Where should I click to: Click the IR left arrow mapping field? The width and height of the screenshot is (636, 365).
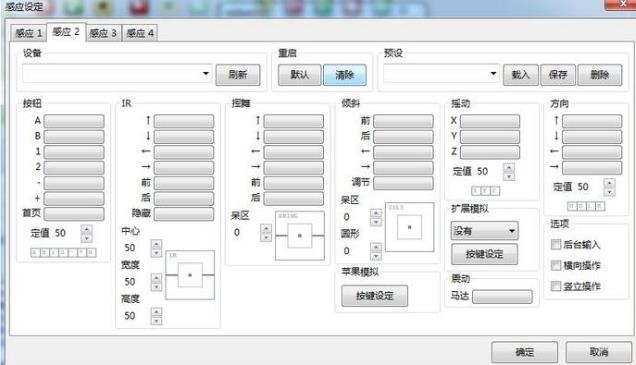coord(184,152)
